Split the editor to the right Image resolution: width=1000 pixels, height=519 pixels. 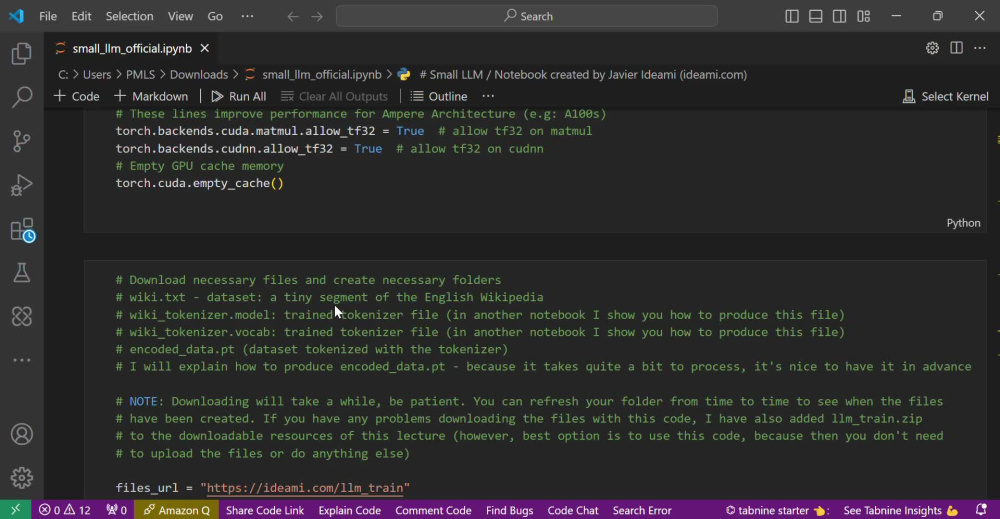956,48
